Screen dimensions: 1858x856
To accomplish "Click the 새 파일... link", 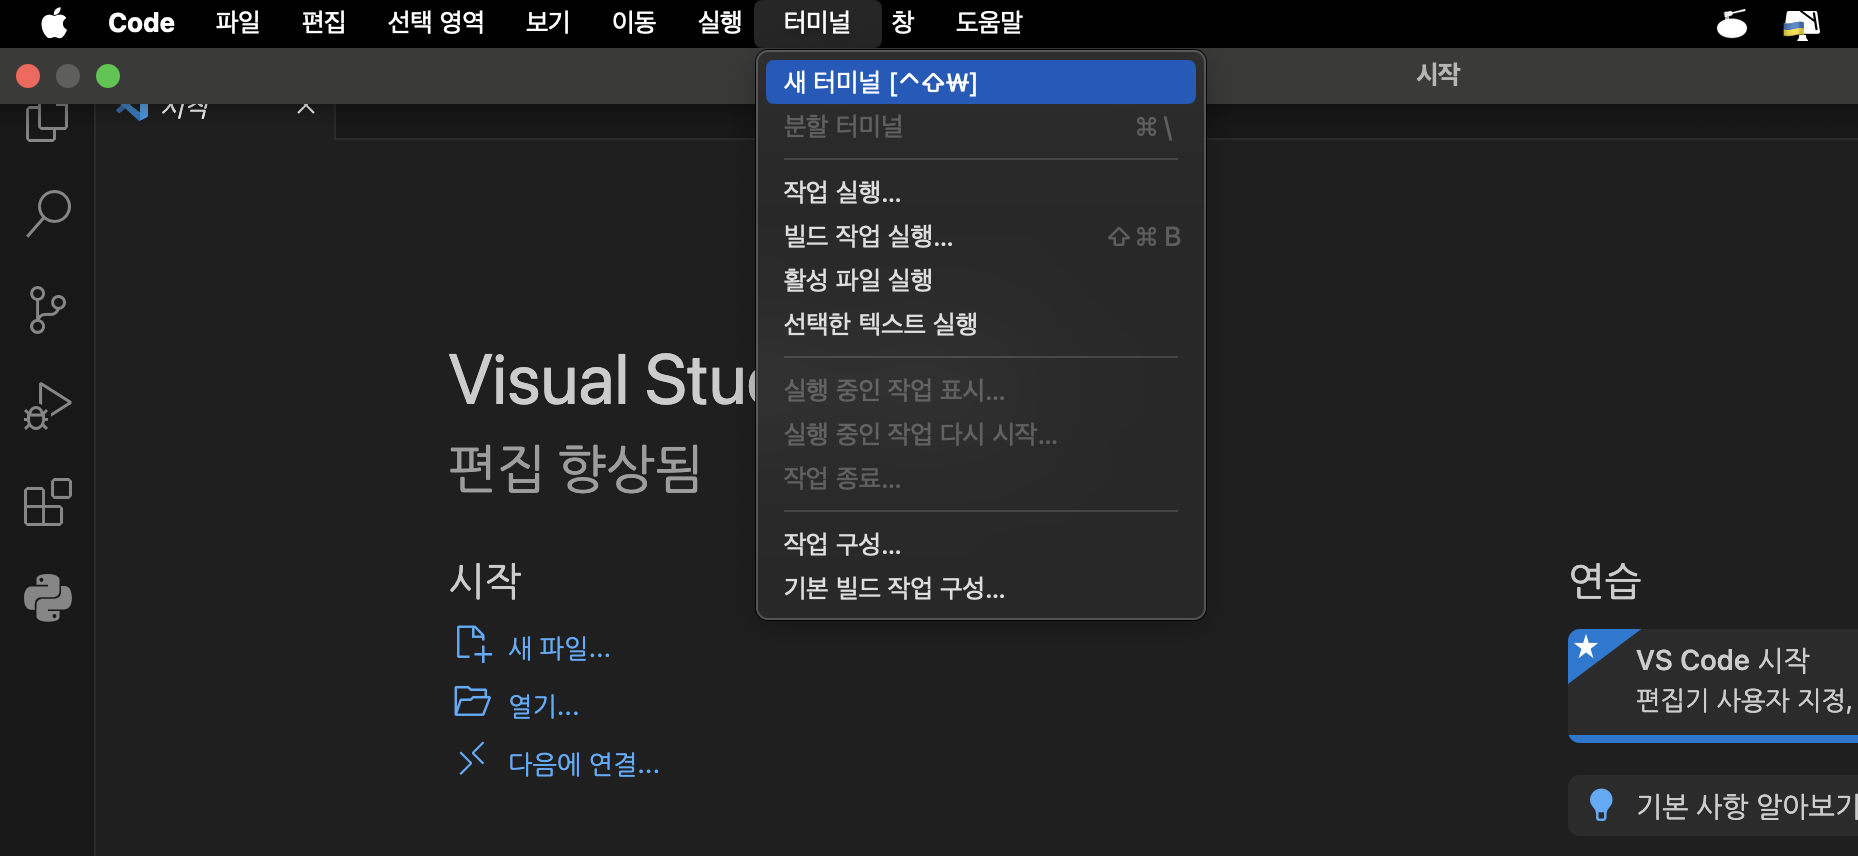I will coord(559,648).
